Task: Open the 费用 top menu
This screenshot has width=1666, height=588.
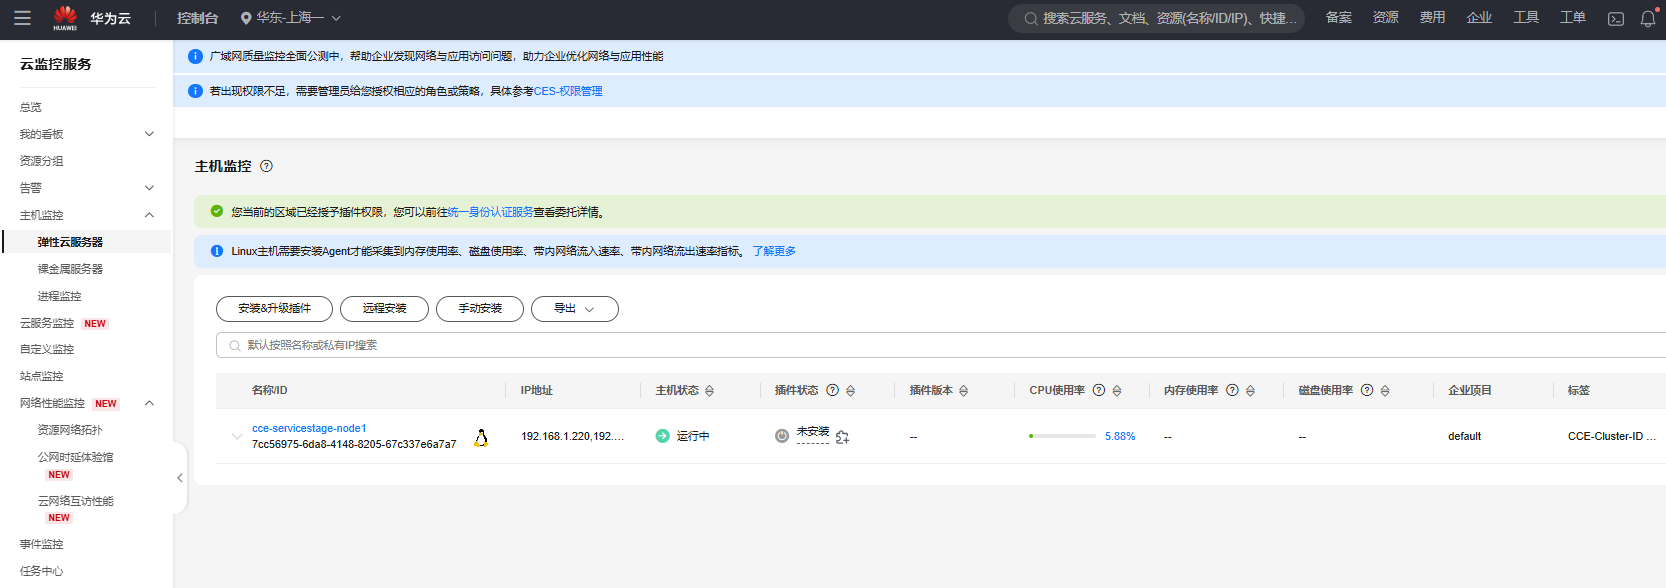Action: (x=1432, y=18)
